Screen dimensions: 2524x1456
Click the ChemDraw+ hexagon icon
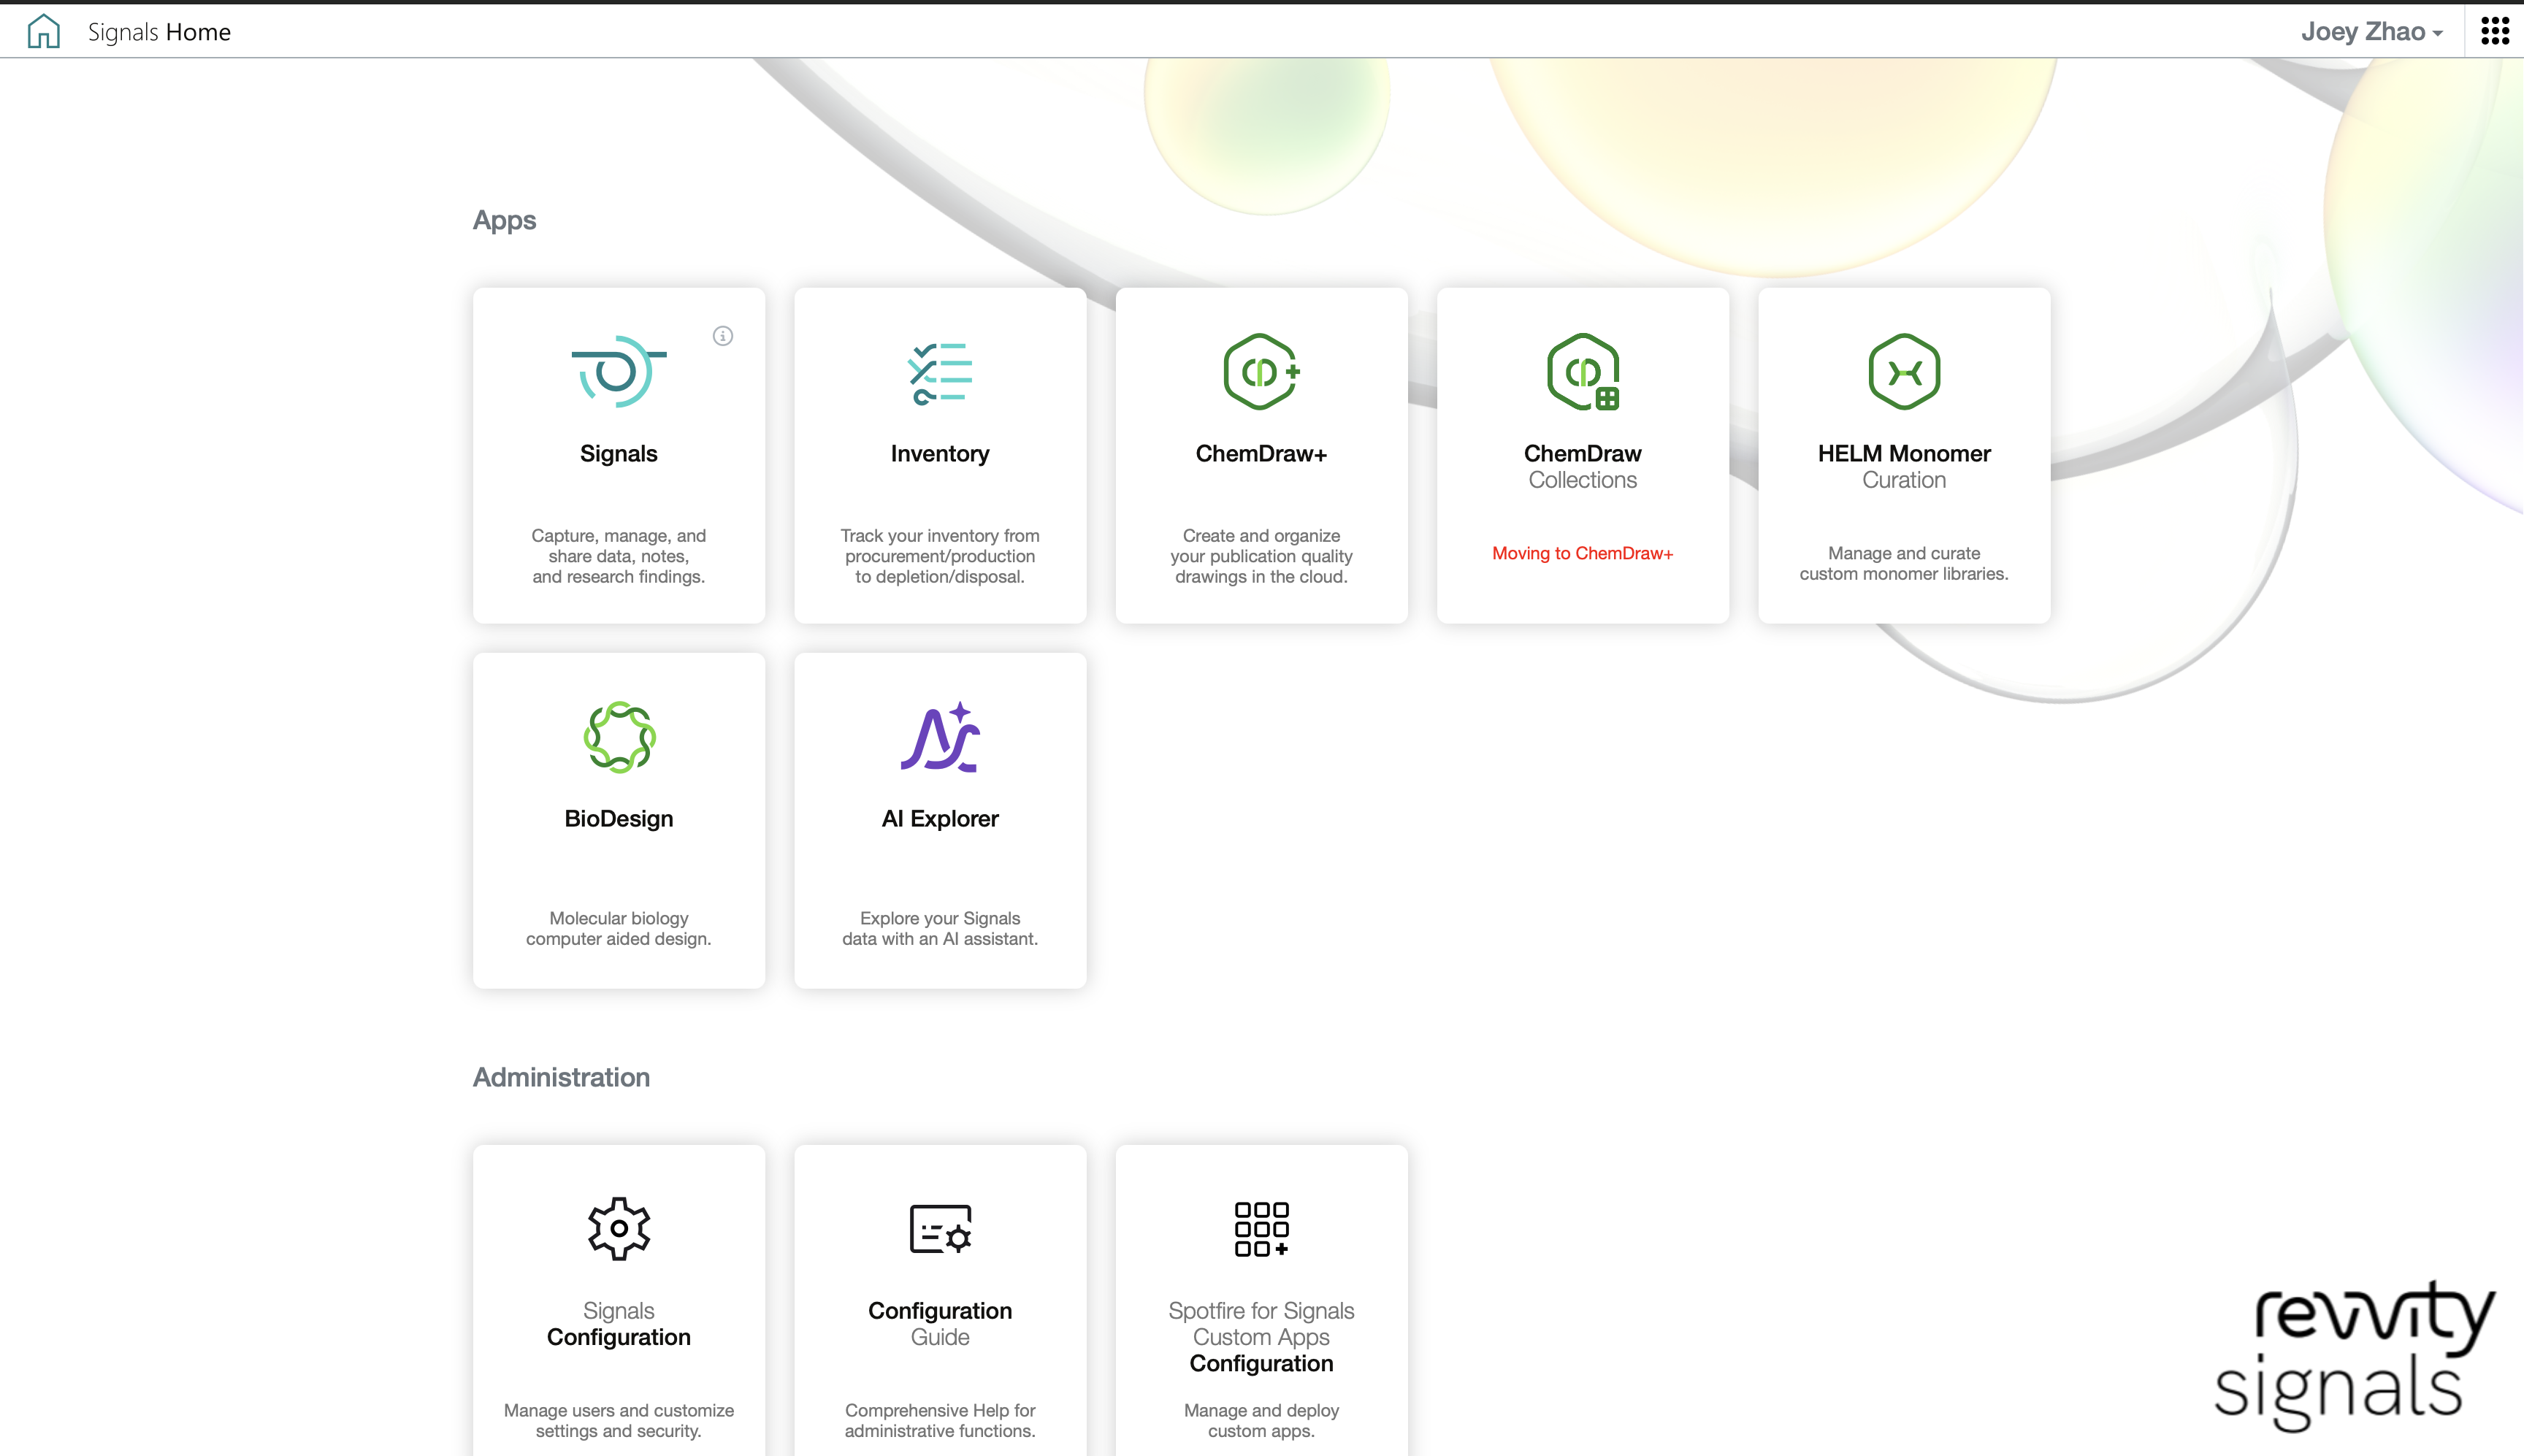click(1261, 371)
